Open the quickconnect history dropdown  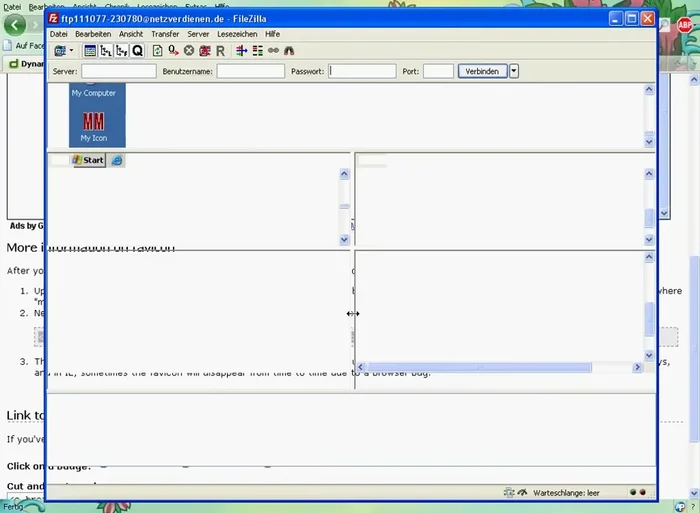tap(514, 71)
